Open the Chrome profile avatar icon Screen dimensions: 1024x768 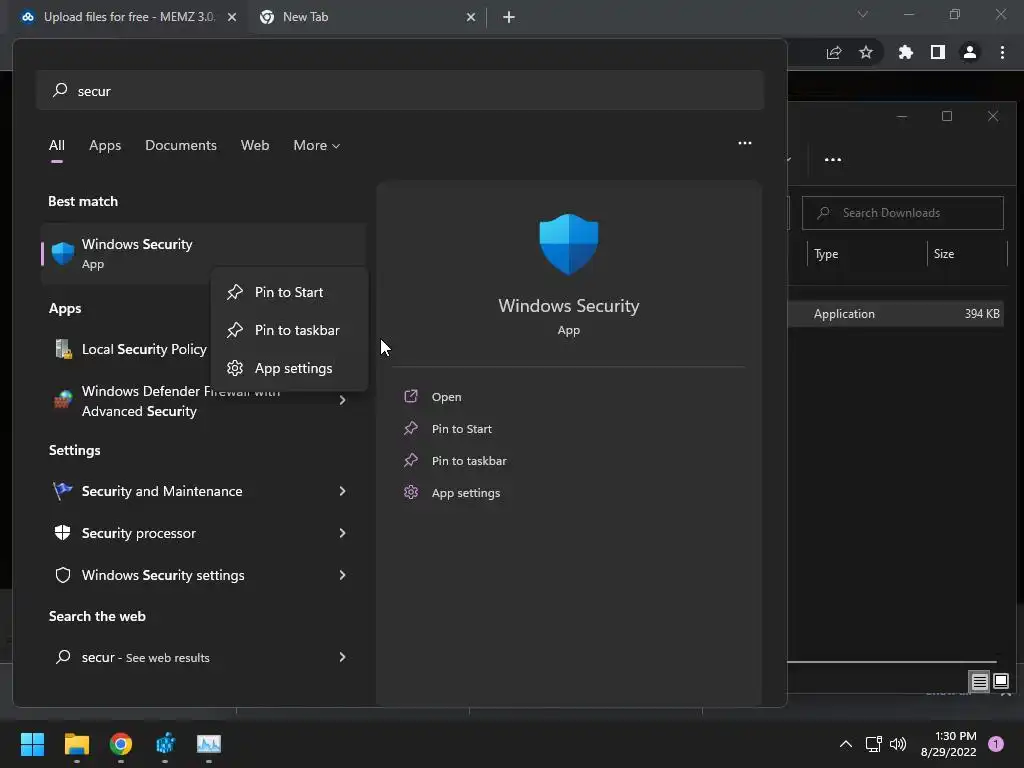click(970, 52)
